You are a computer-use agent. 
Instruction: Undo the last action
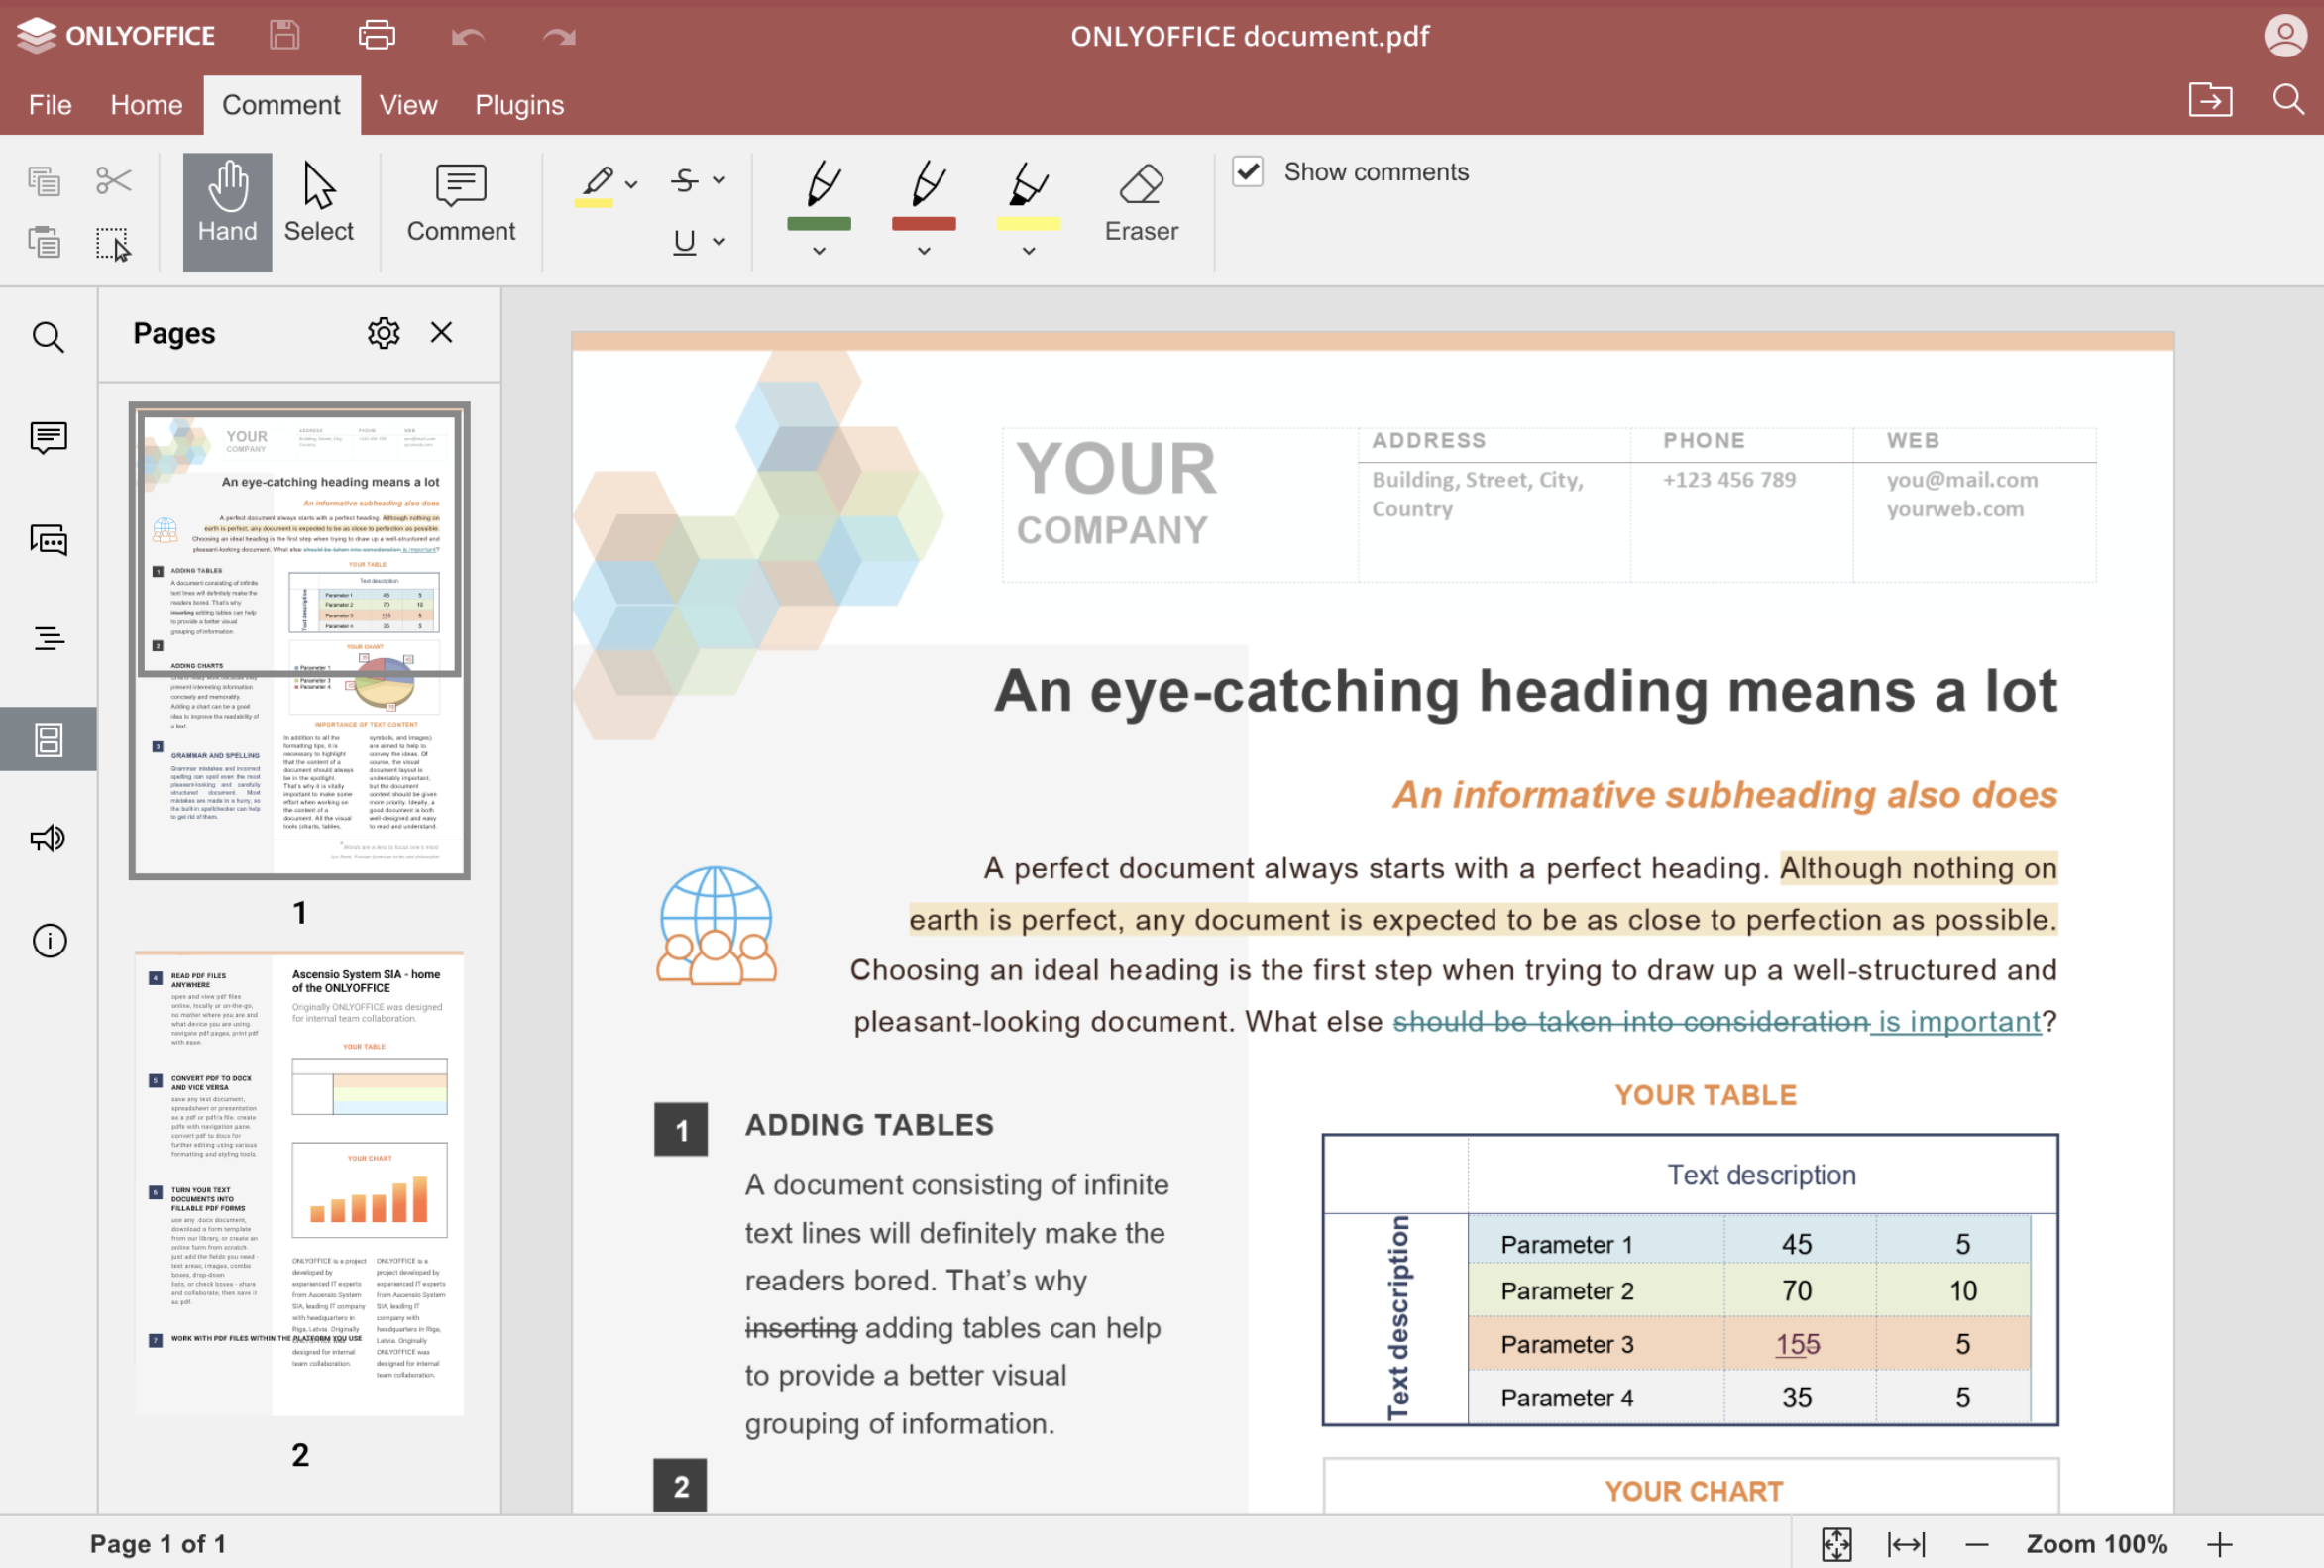click(466, 35)
